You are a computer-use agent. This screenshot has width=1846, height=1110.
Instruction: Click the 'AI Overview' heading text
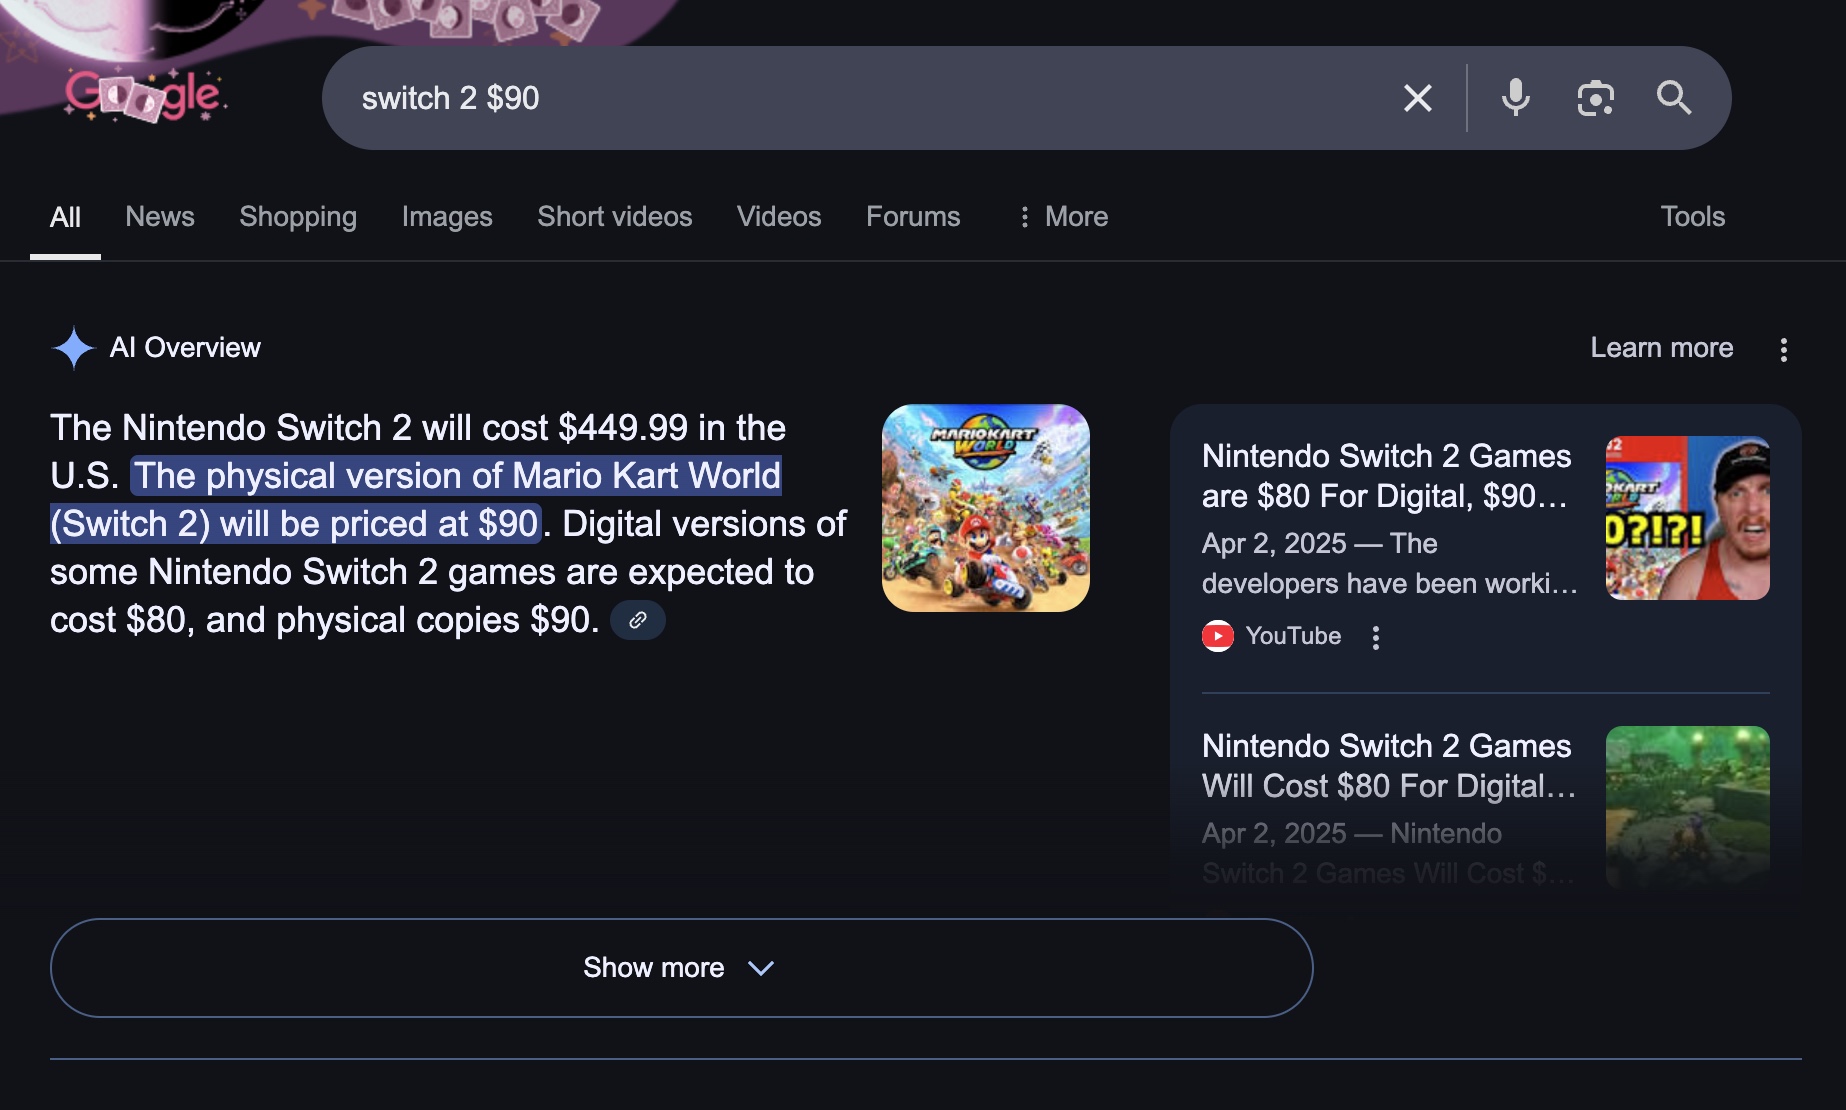point(185,348)
